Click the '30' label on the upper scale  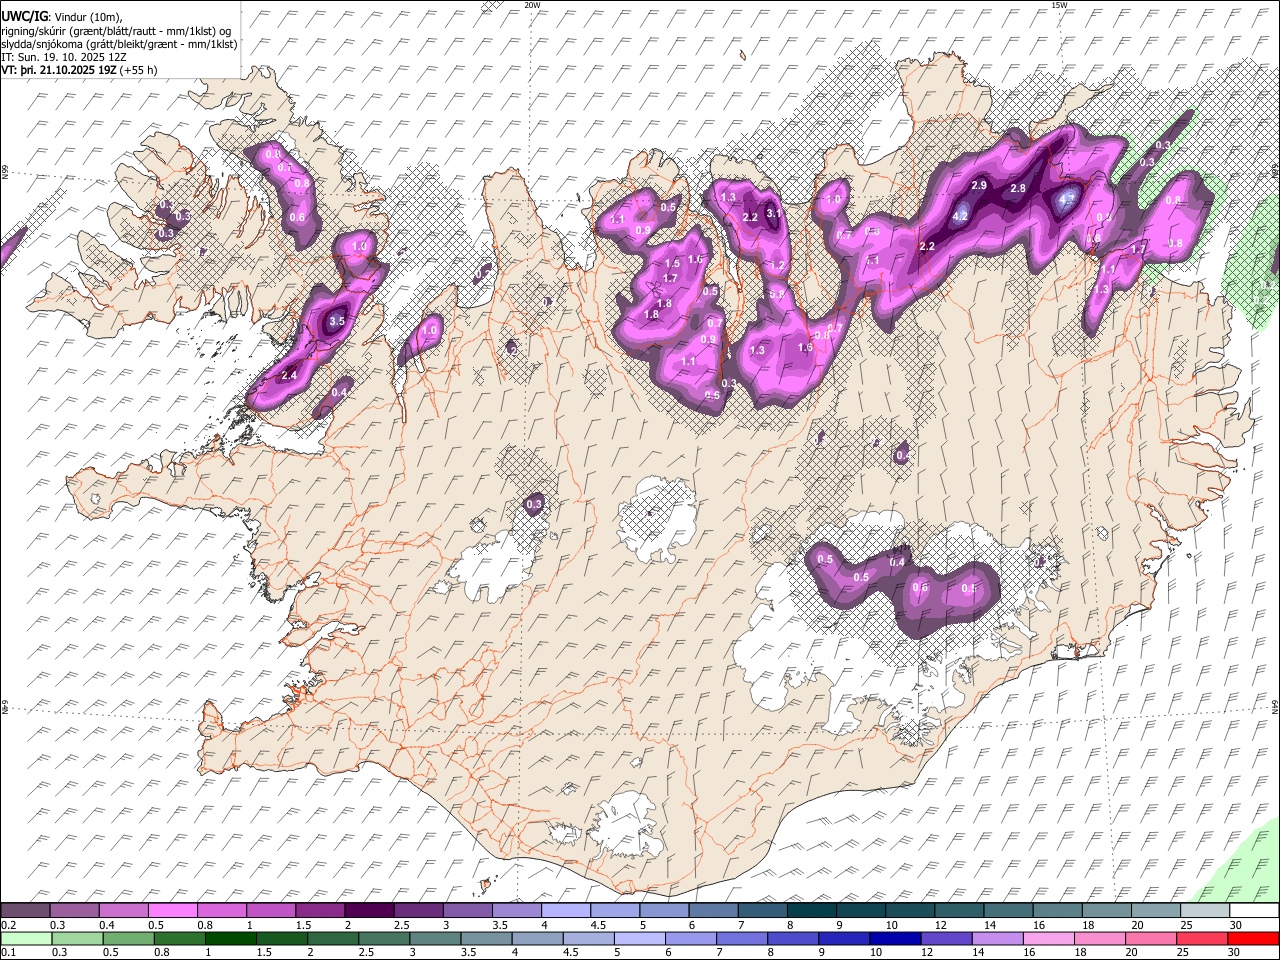pos(1235,925)
